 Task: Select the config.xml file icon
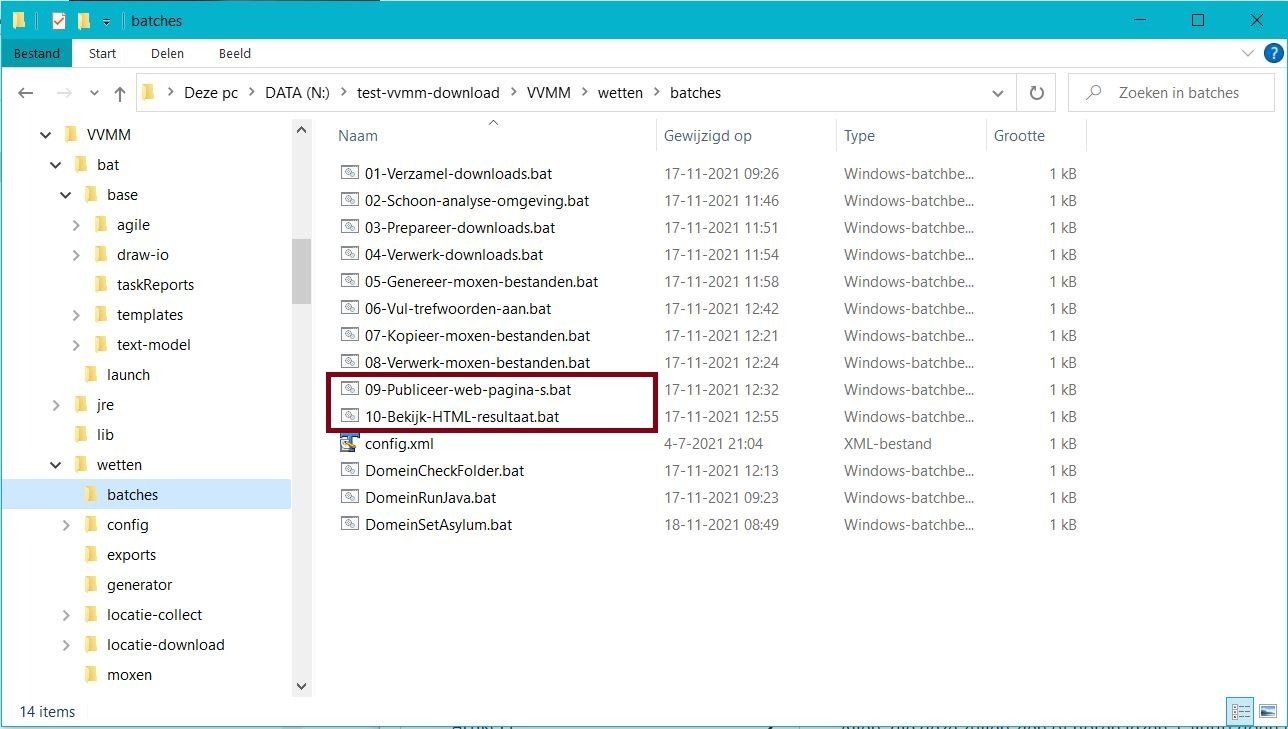[x=349, y=443]
